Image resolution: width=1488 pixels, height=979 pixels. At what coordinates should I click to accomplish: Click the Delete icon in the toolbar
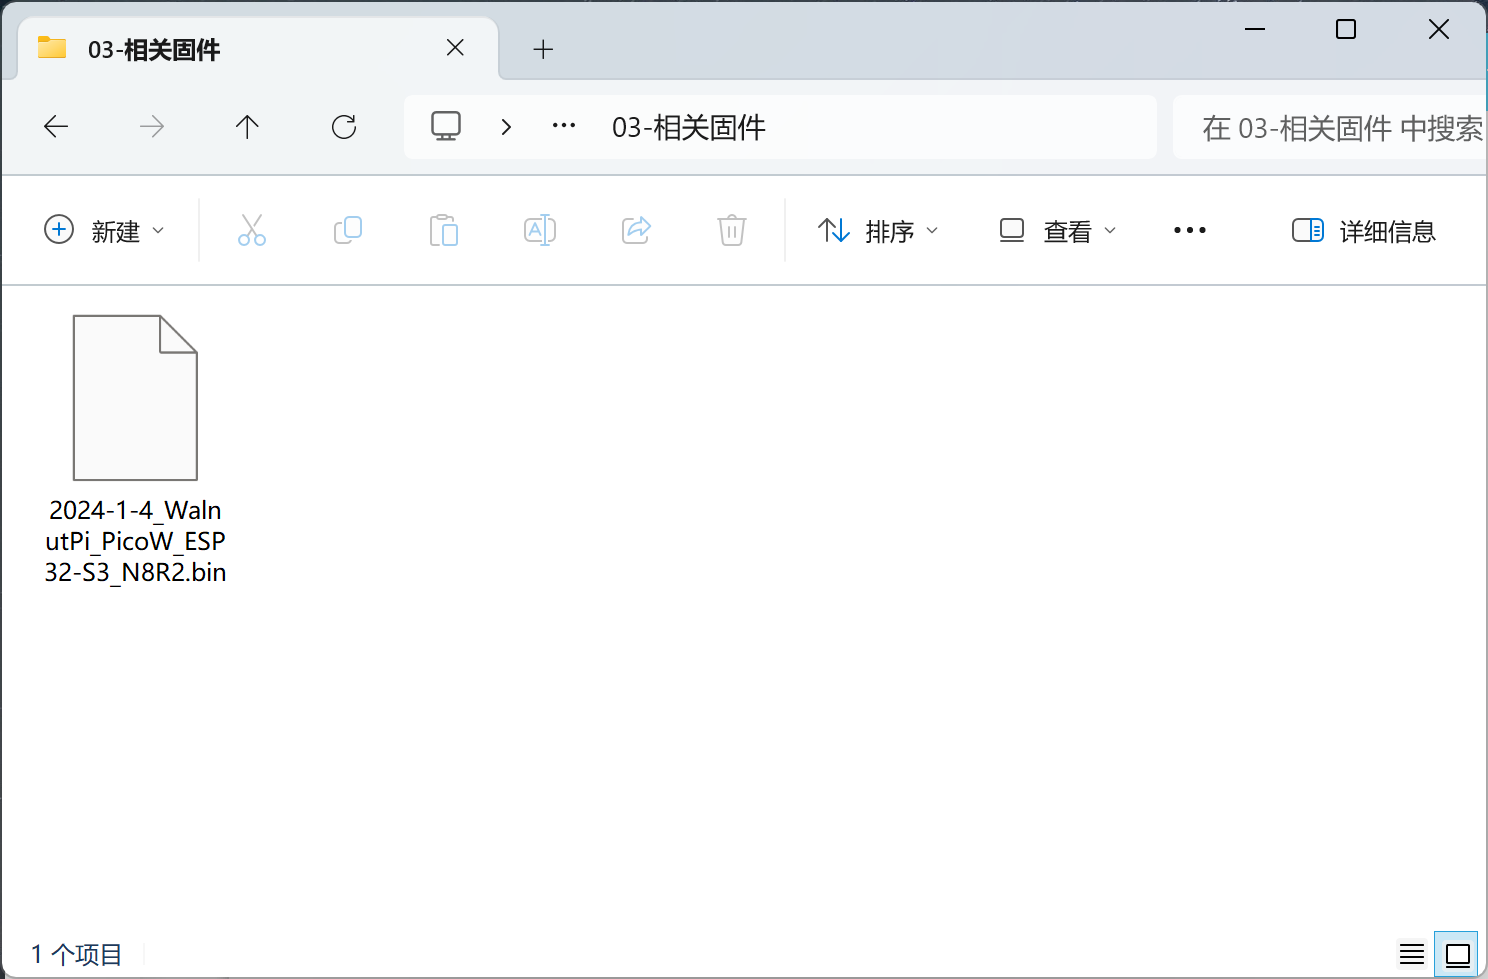coord(731,230)
